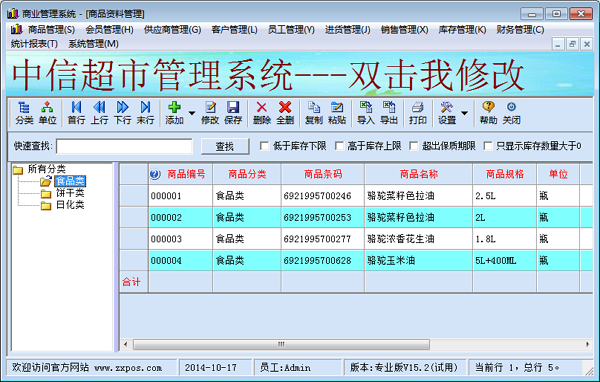This screenshot has height=382, width=600.
Task: Export data with 导出 icon
Action: (x=389, y=113)
